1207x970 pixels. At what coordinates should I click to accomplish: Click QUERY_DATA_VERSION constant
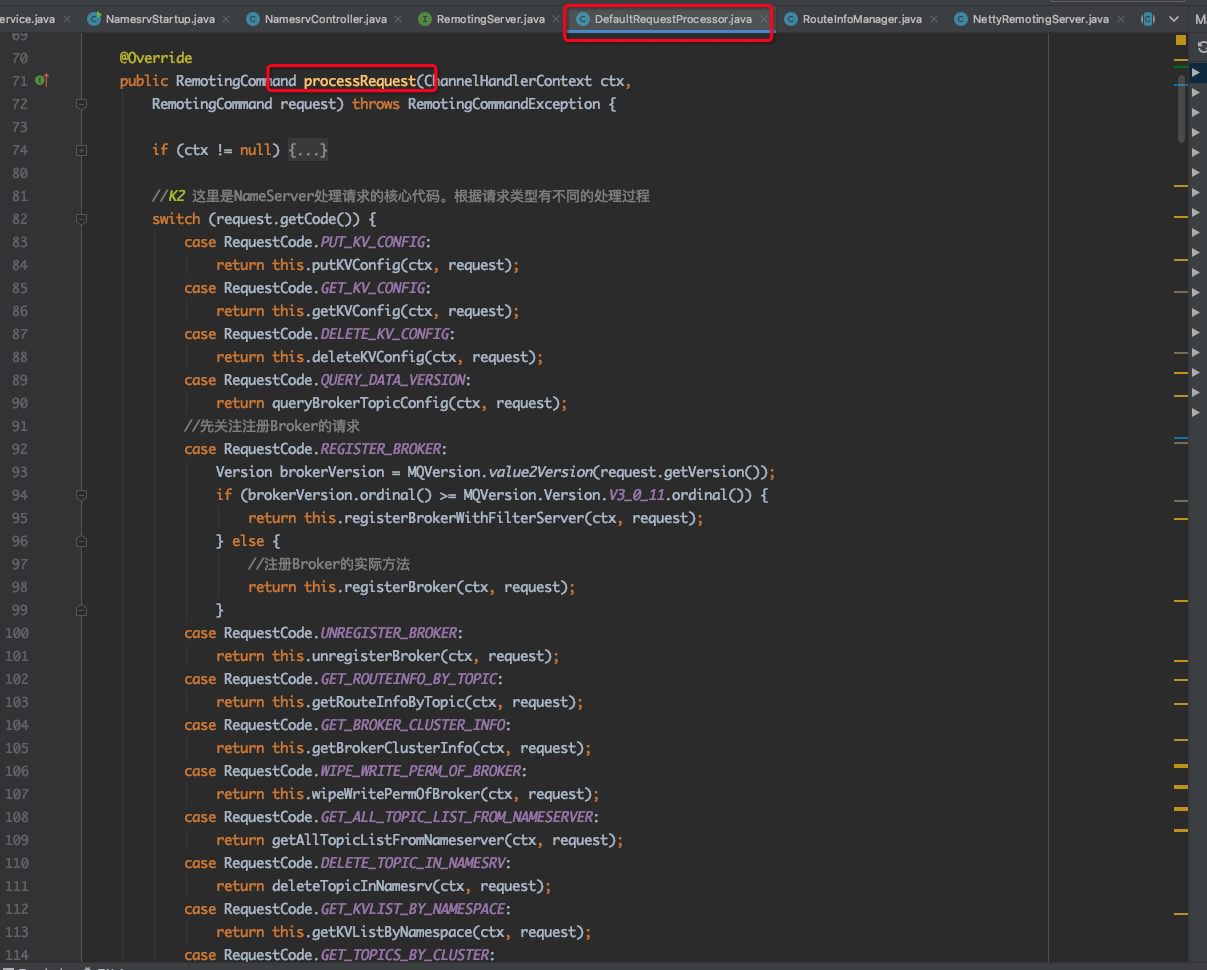click(x=394, y=380)
